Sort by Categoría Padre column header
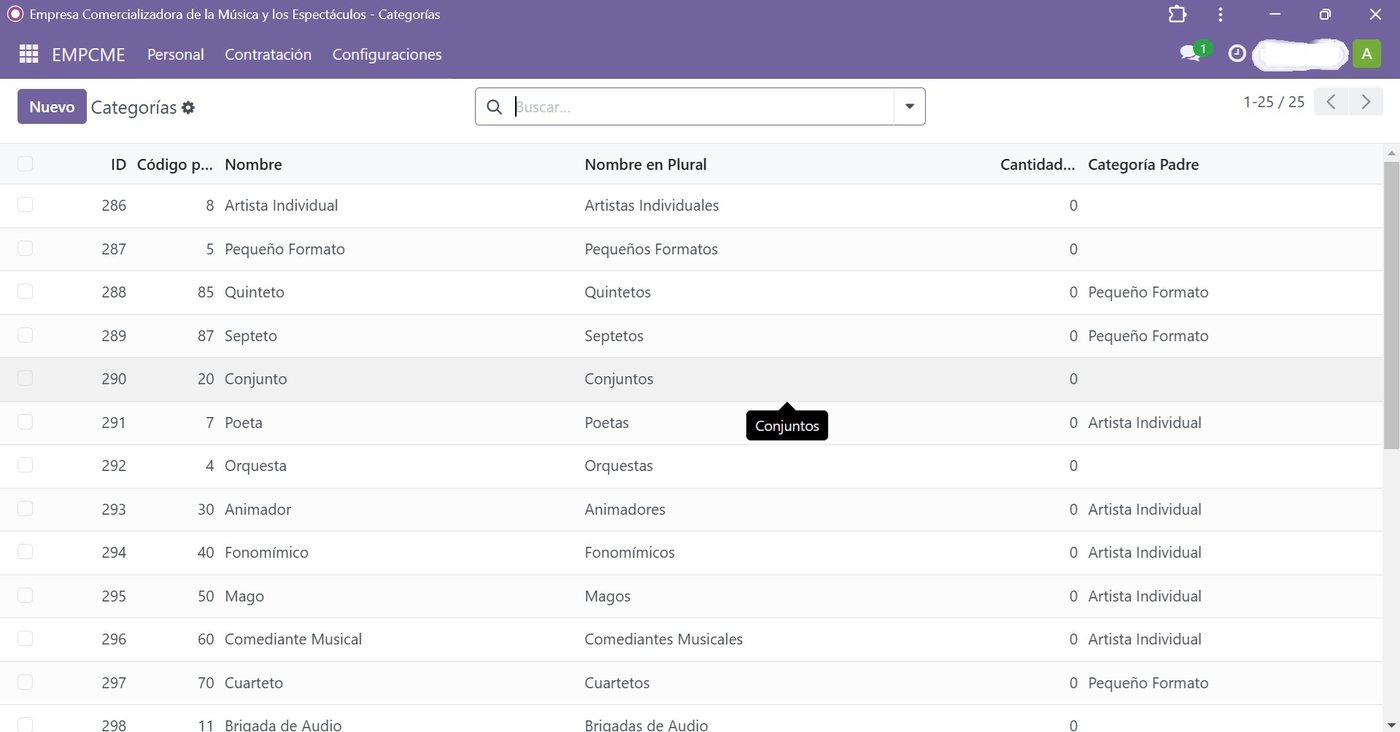 [1143, 164]
